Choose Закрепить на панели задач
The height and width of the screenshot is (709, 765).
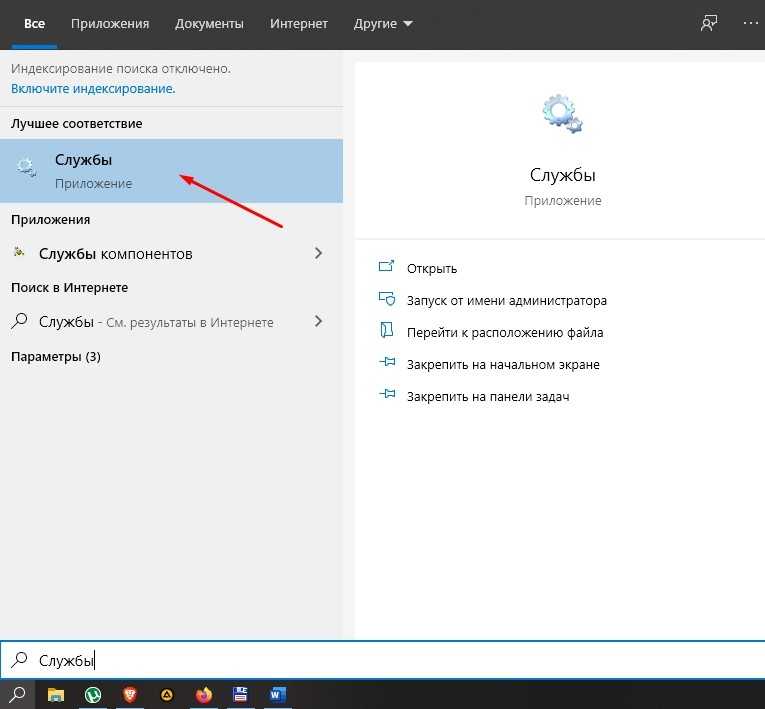[x=488, y=397]
